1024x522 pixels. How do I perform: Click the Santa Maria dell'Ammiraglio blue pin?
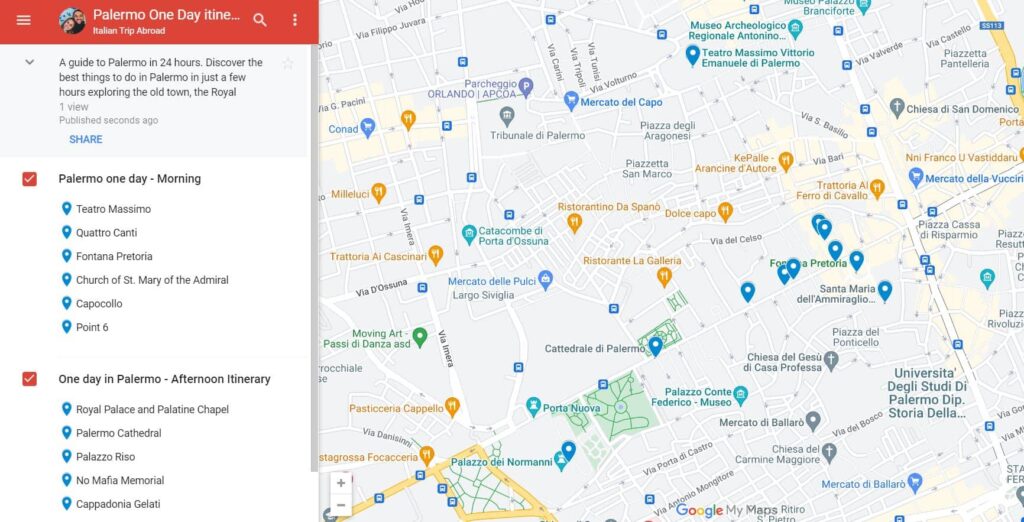(885, 290)
